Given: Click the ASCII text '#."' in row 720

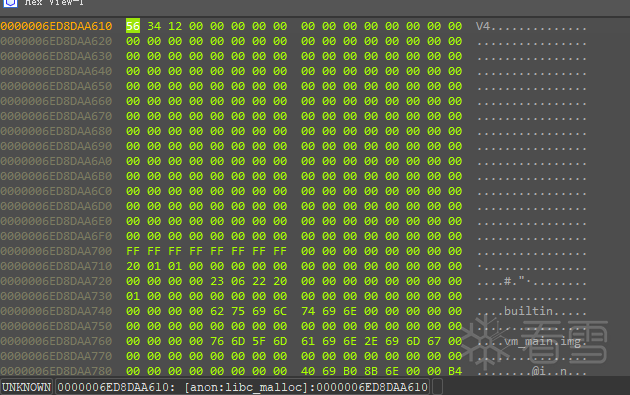Looking at the screenshot, I should click(514, 281).
